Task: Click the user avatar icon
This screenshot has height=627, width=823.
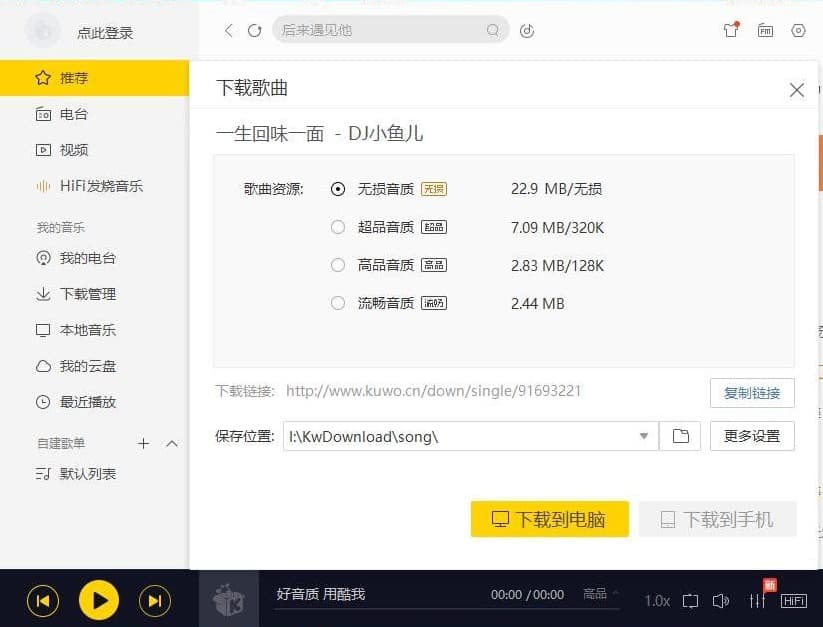Action: click(x=43, y=31)
